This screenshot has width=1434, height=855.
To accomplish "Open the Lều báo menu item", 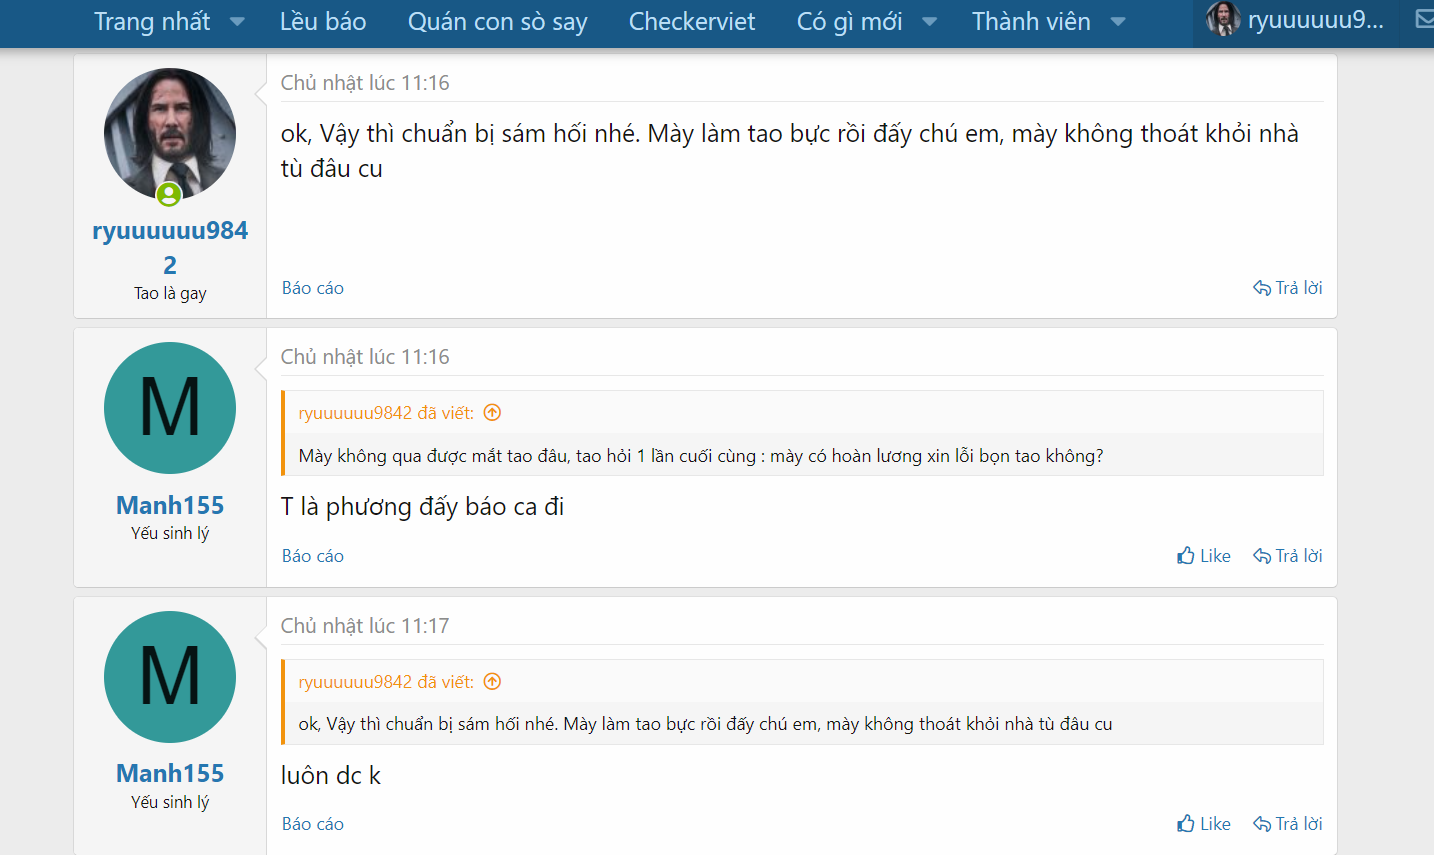I will click(x=323, y=22).
